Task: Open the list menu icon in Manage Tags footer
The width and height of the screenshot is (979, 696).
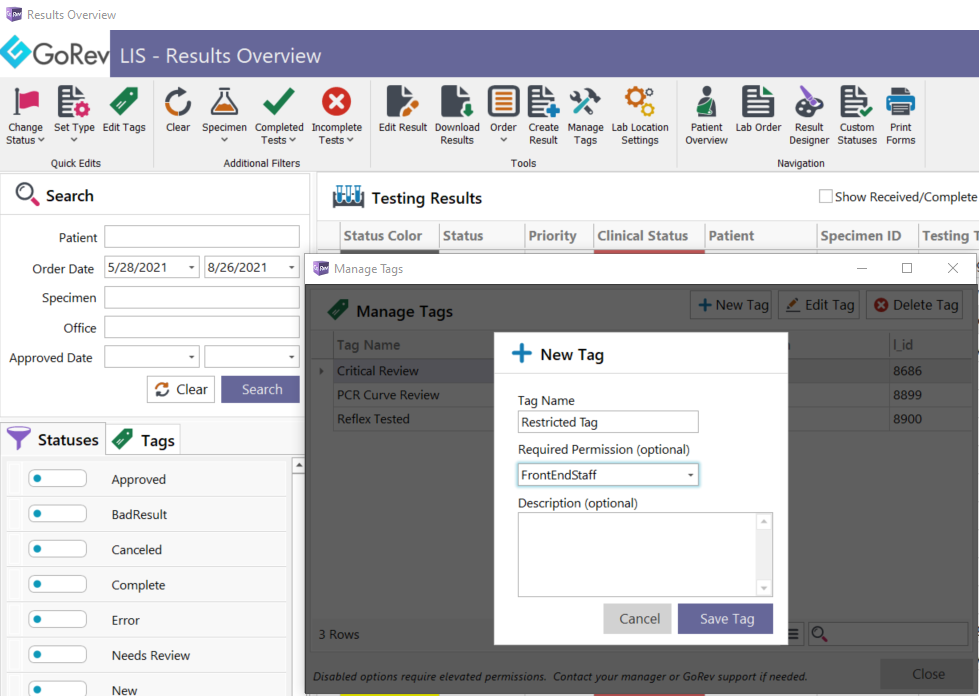Action: pos(793,634)
